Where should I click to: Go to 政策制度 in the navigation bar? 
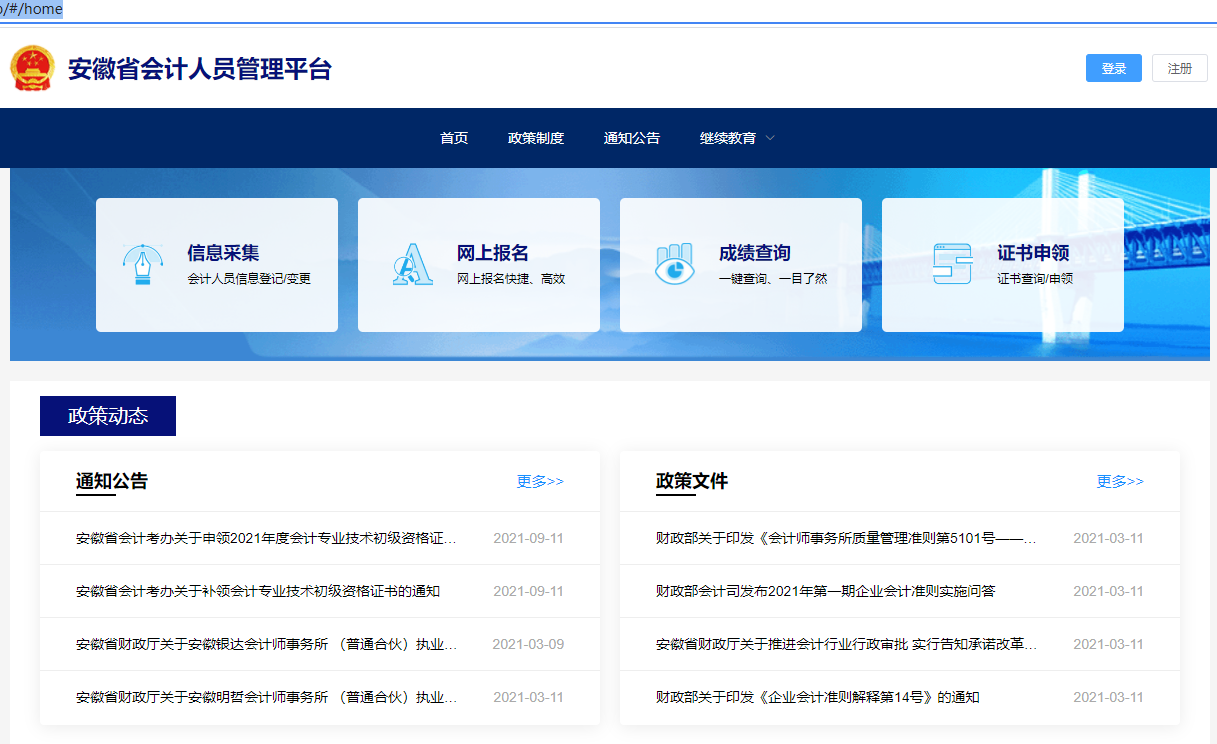(536, 138)
